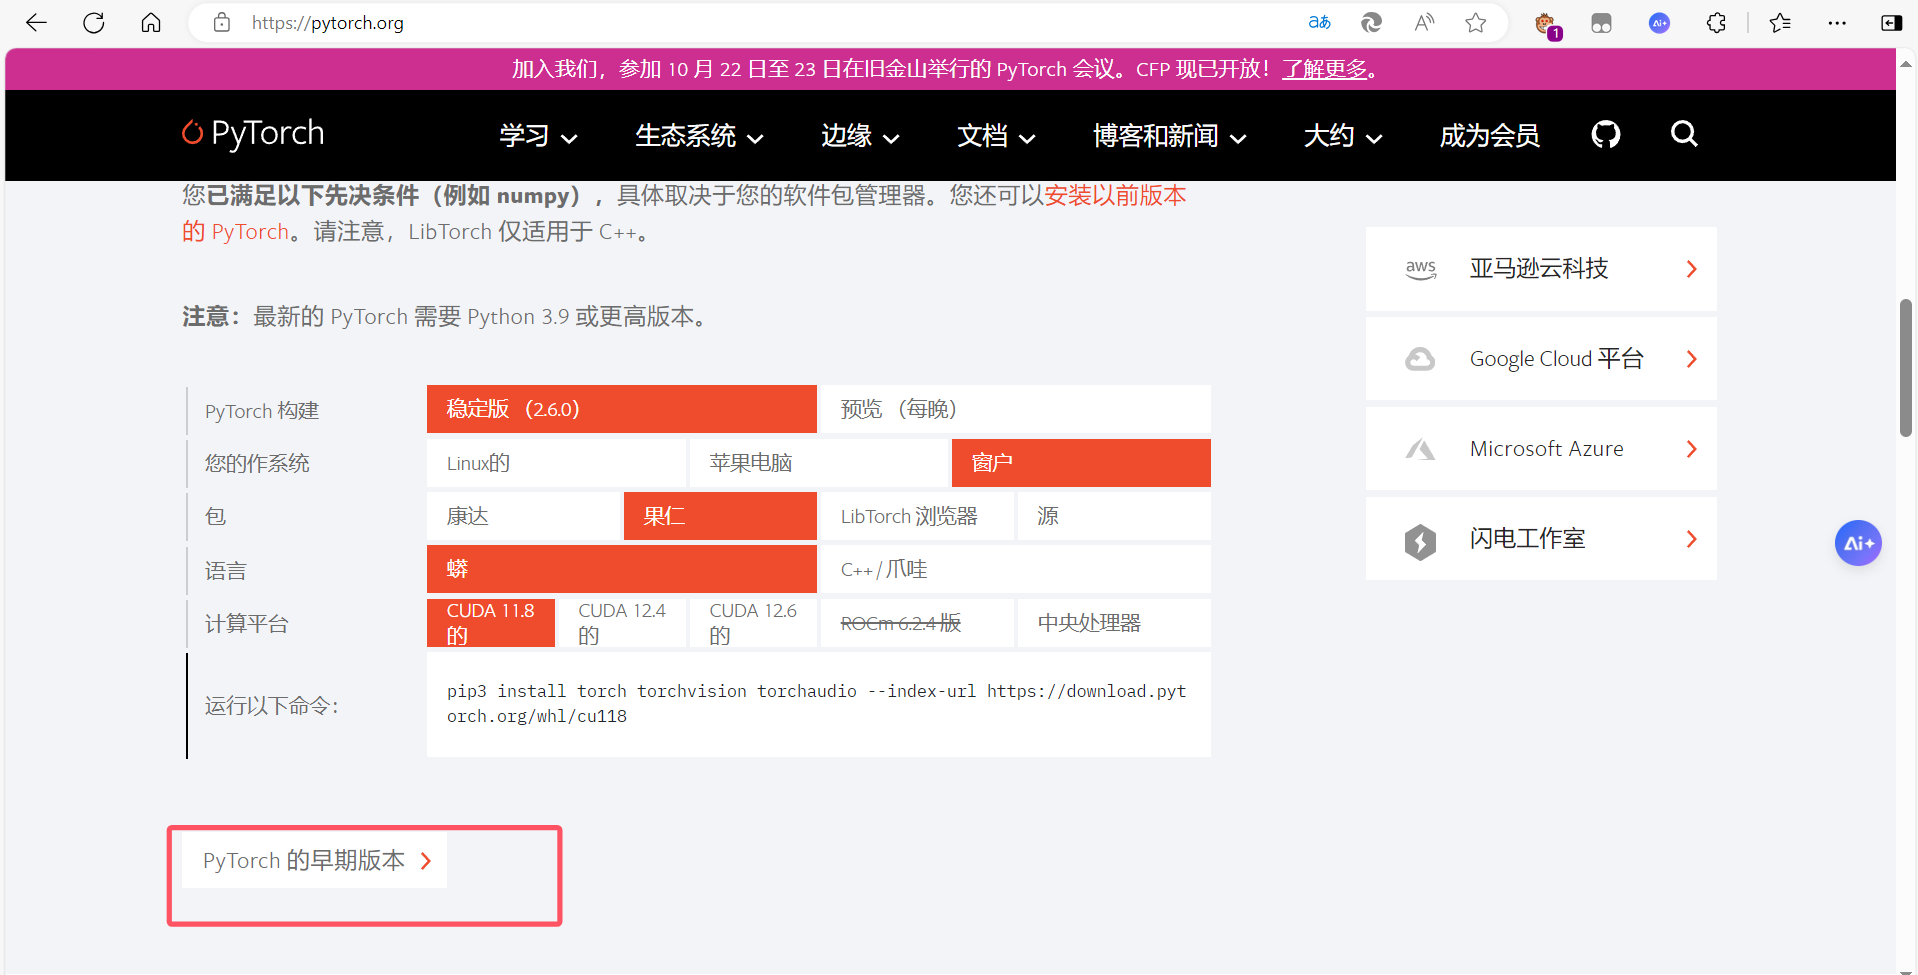Open the favorites list icon
Viewport: 1918px width, 975px height.
coord(1780,23)
